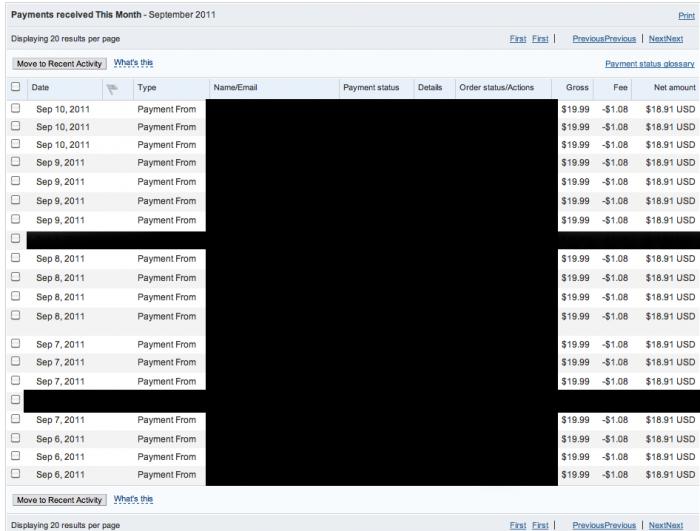700x531 pixels.
Task: Open the Print link
Action: coord(686,16)
